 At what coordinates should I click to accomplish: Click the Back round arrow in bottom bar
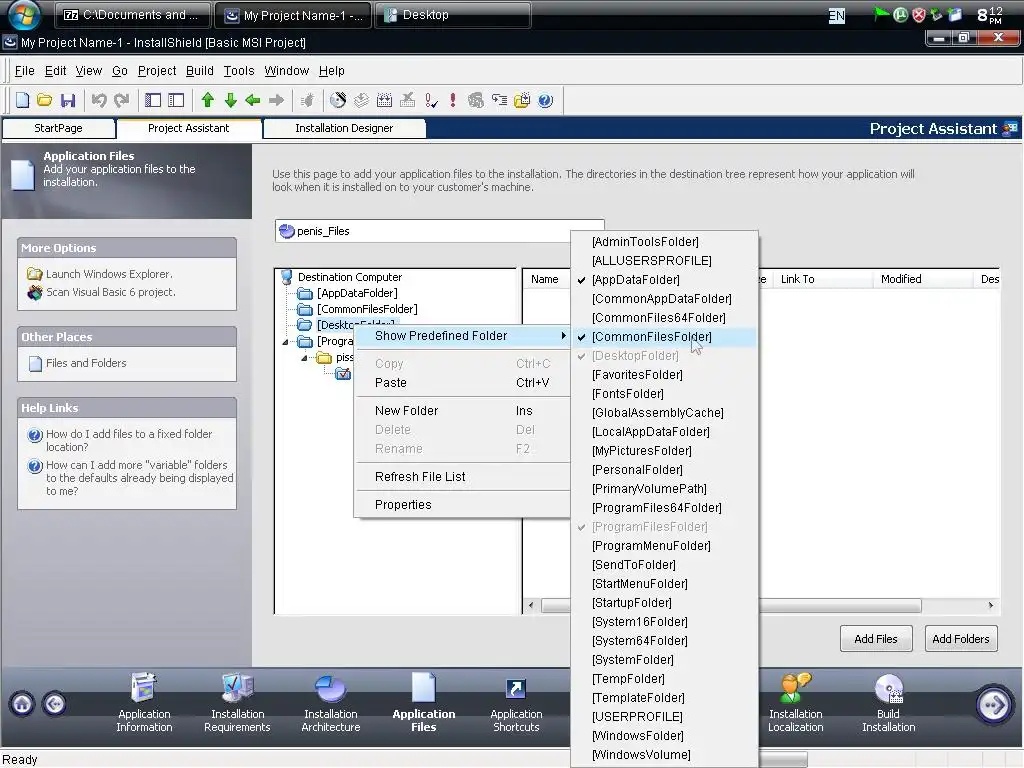point(55,704)
